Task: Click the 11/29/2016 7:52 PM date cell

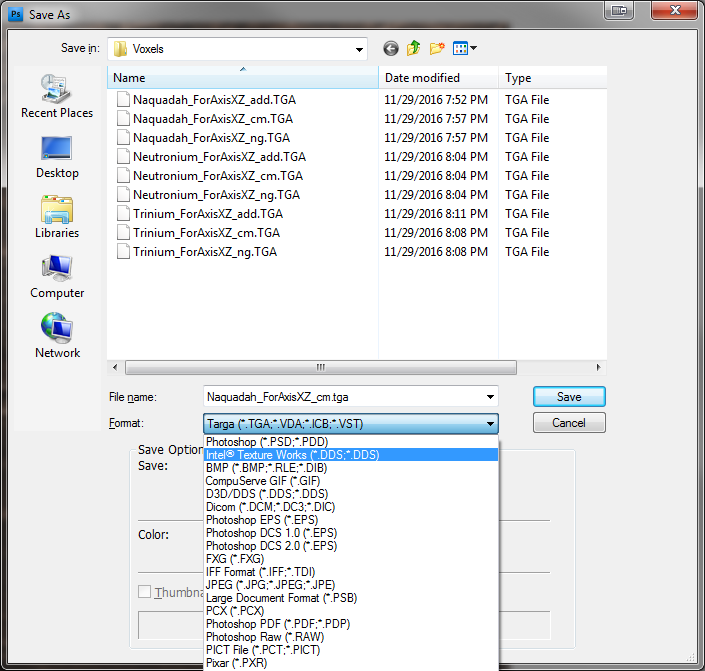Action: pyautogui.click(x=436, y=99)
